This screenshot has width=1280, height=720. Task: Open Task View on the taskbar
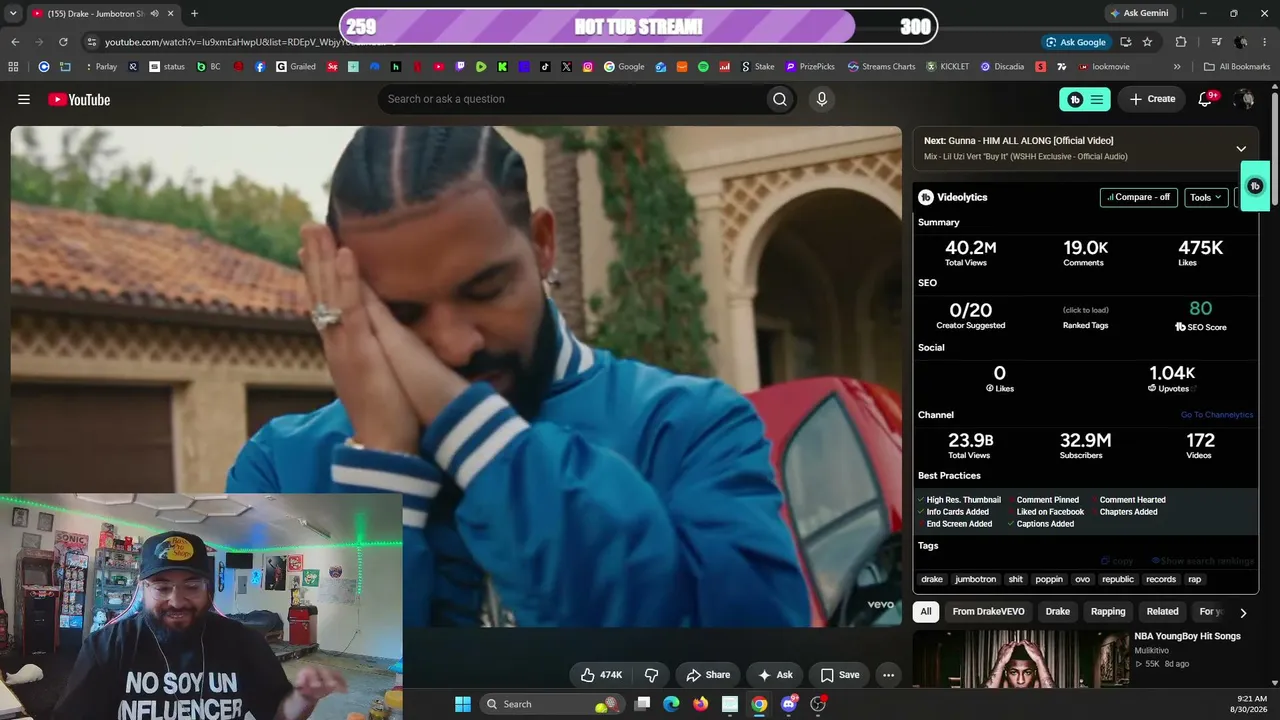coord(643,704)
